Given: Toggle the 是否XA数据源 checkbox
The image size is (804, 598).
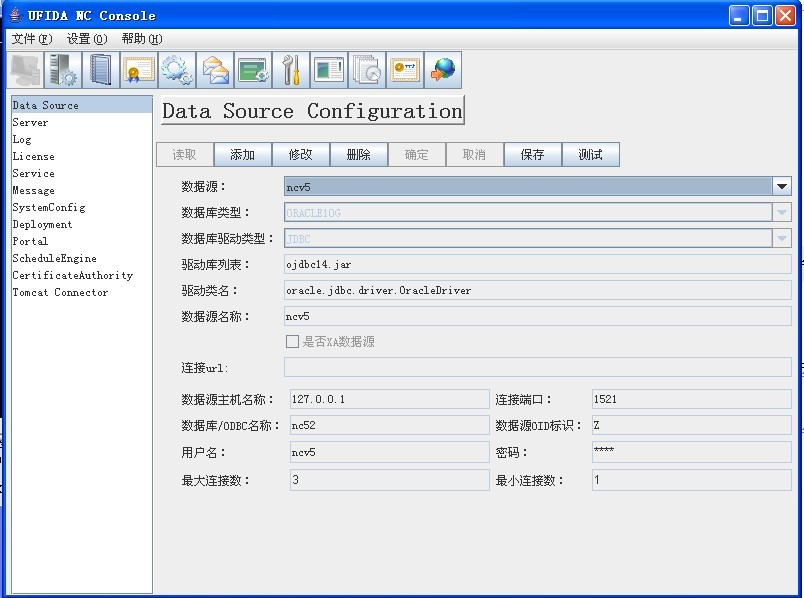Looking at the screenshot, I should [292, 342].
